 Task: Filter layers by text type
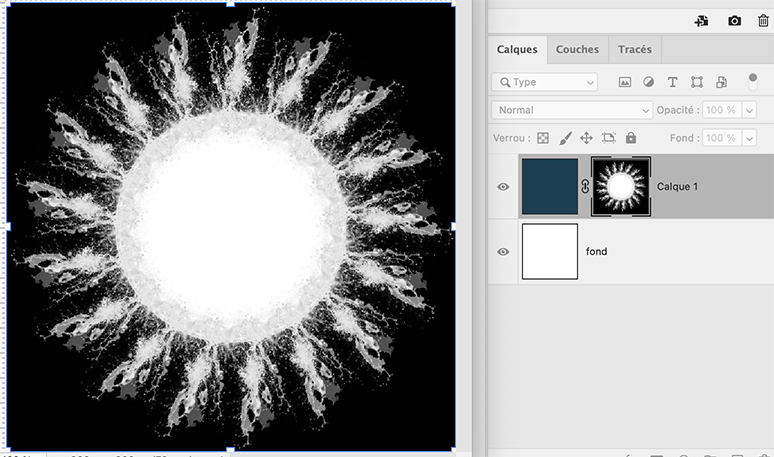tap(672, 82)
